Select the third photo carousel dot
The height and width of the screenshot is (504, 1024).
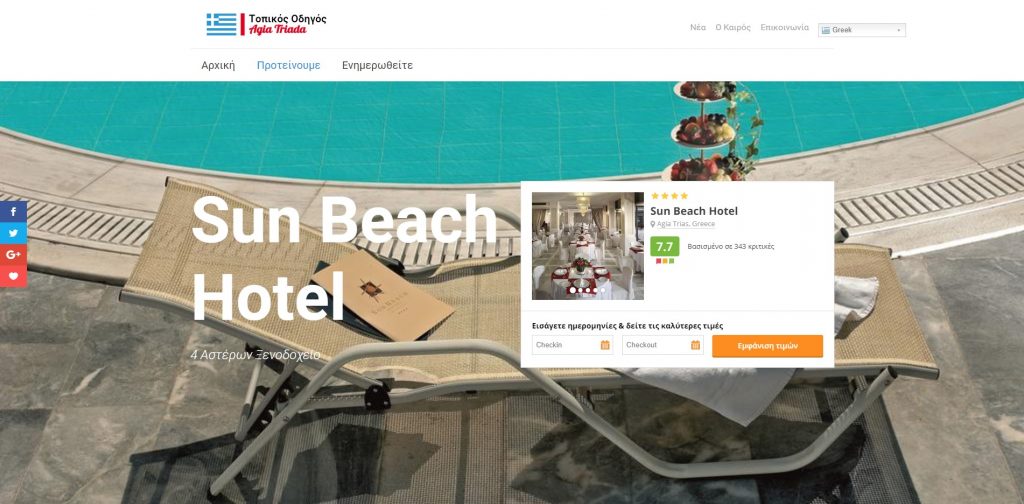pos(588,290)
